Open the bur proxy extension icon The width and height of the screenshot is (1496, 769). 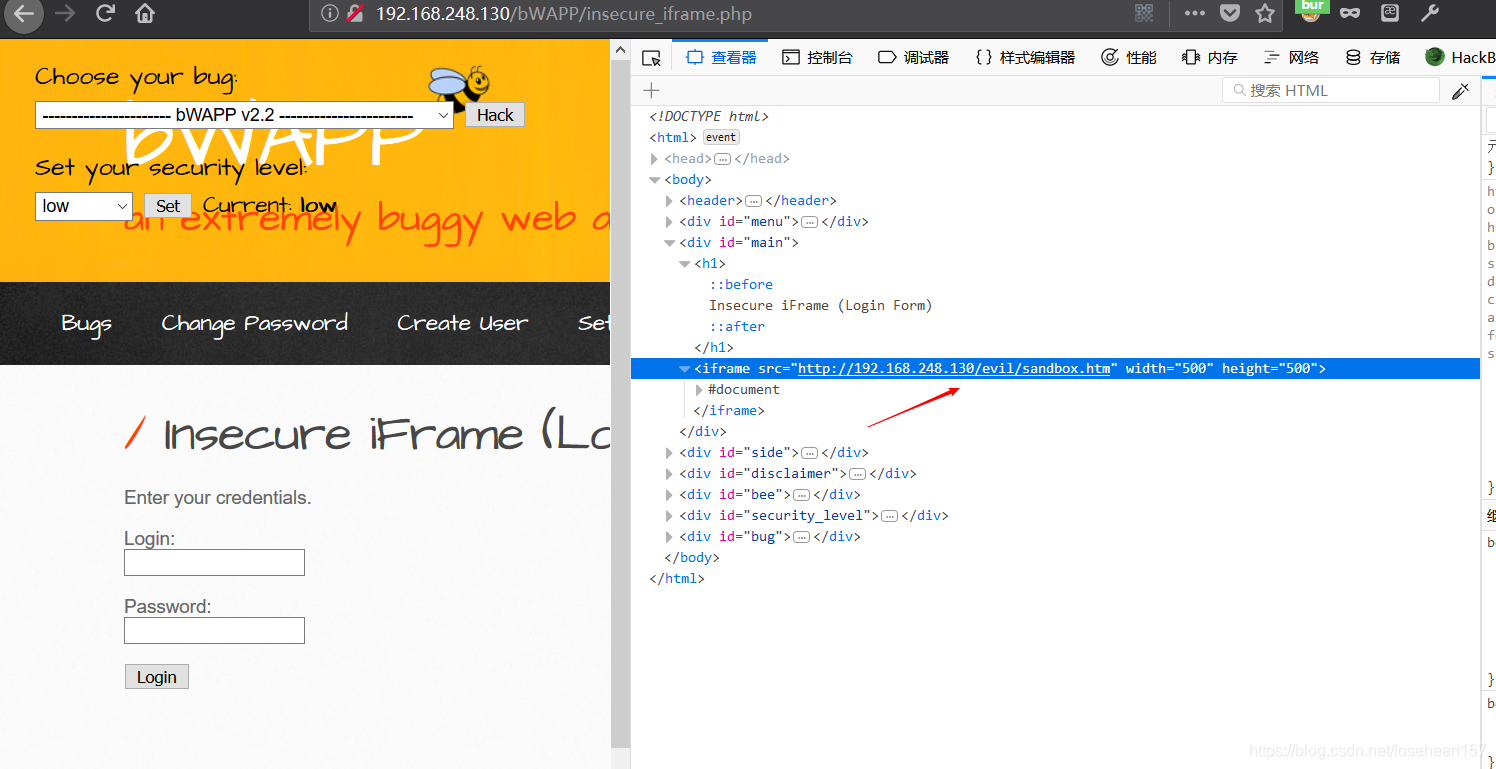click(1312, 11)
